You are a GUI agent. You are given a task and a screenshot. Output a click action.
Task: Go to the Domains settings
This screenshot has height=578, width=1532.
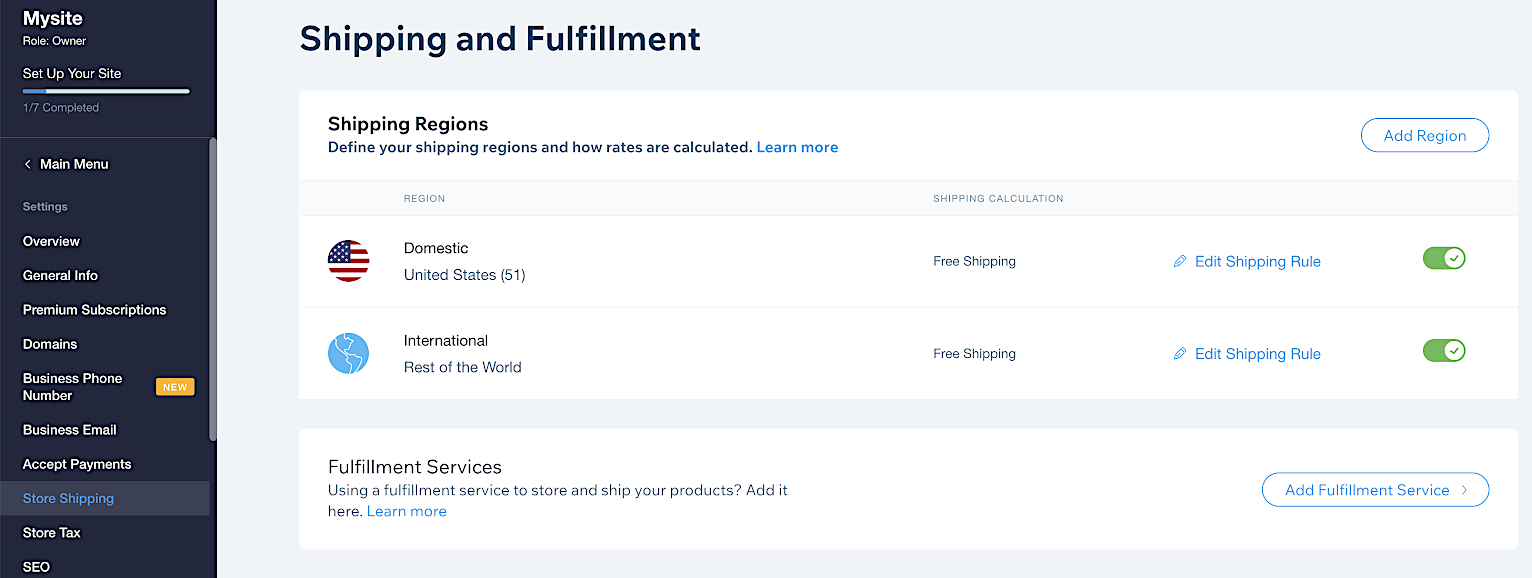(50, 344)
